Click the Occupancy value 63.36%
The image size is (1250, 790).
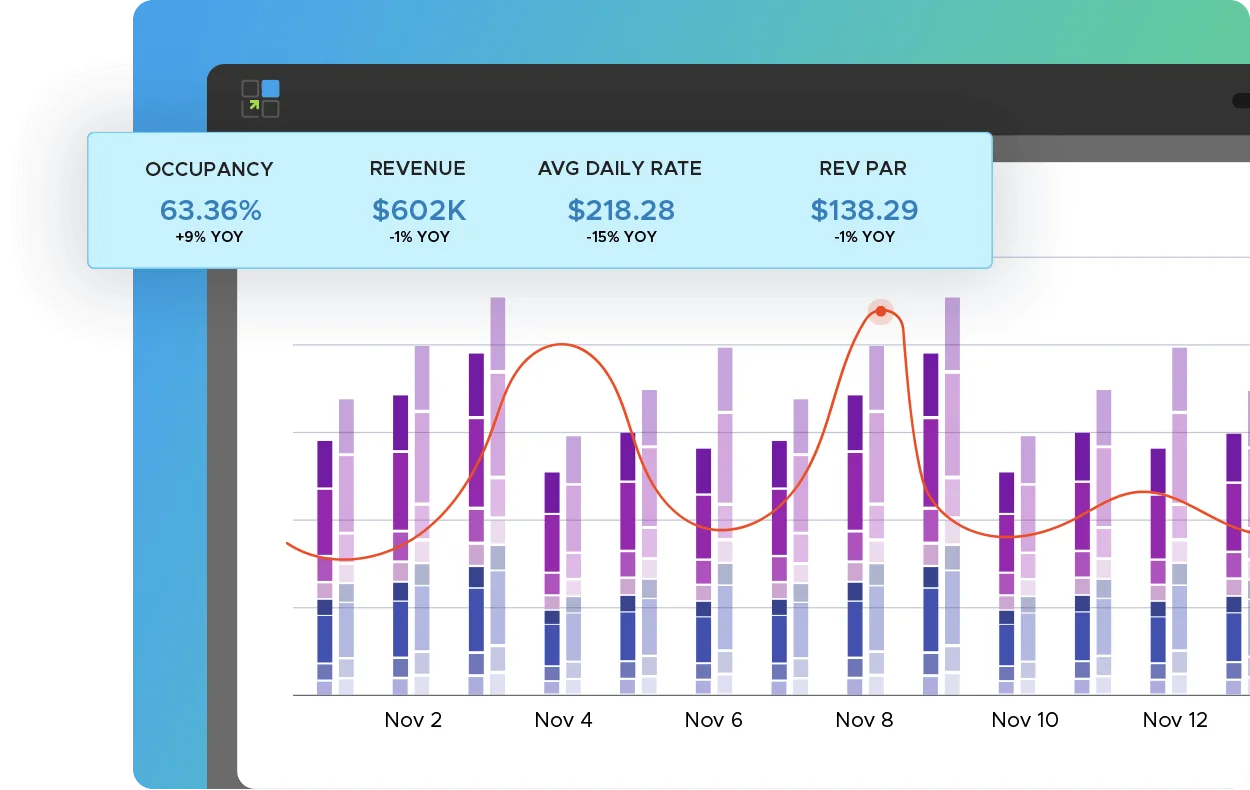(211, 210)
